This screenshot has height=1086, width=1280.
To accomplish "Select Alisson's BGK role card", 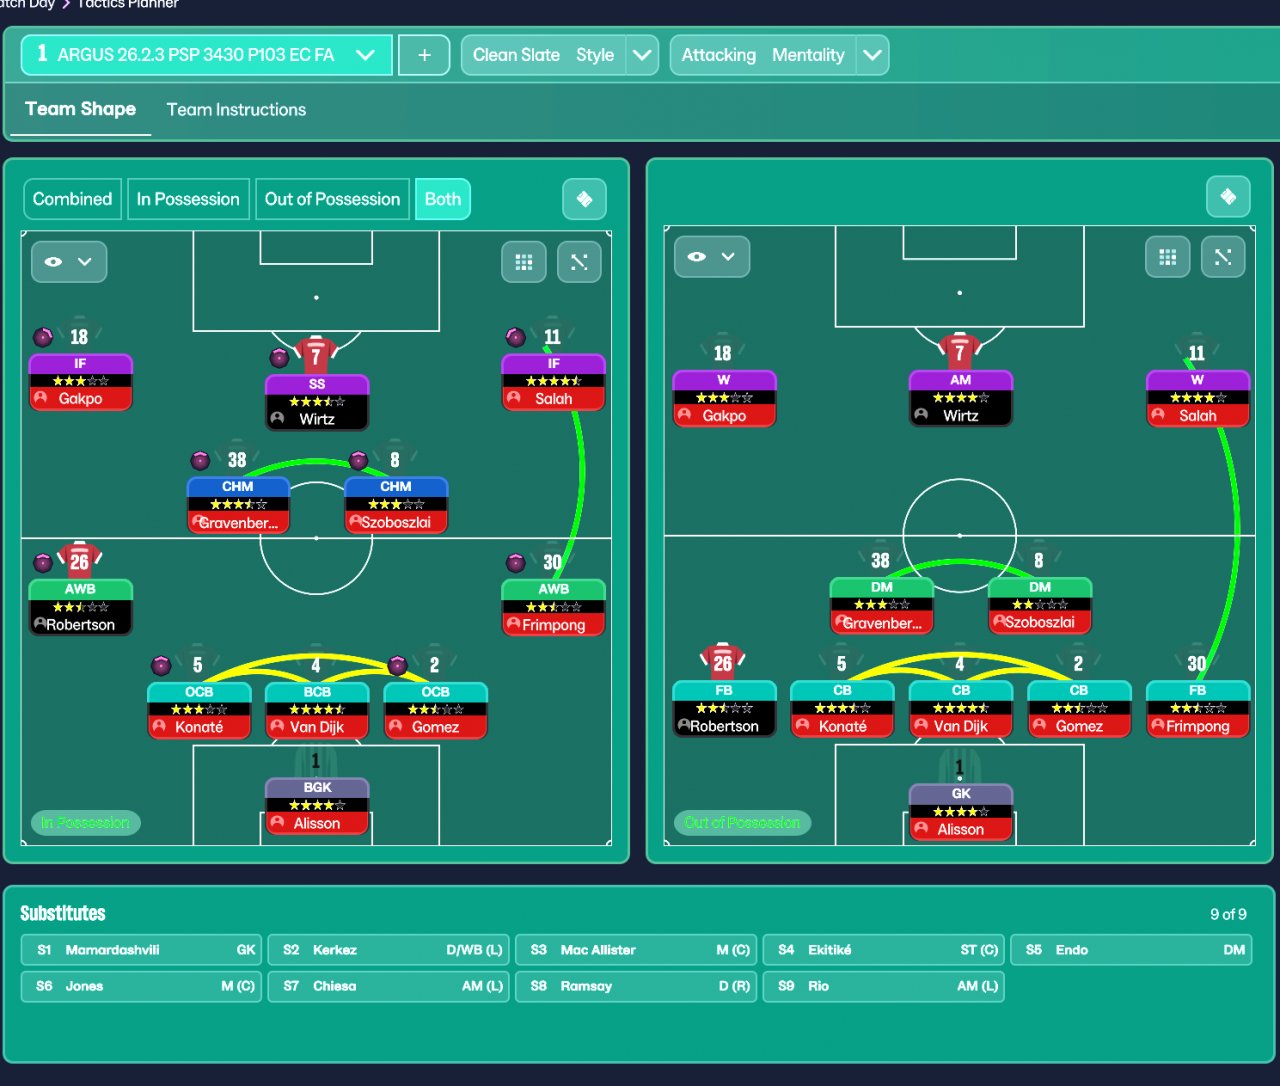I will tap(317, 806).
